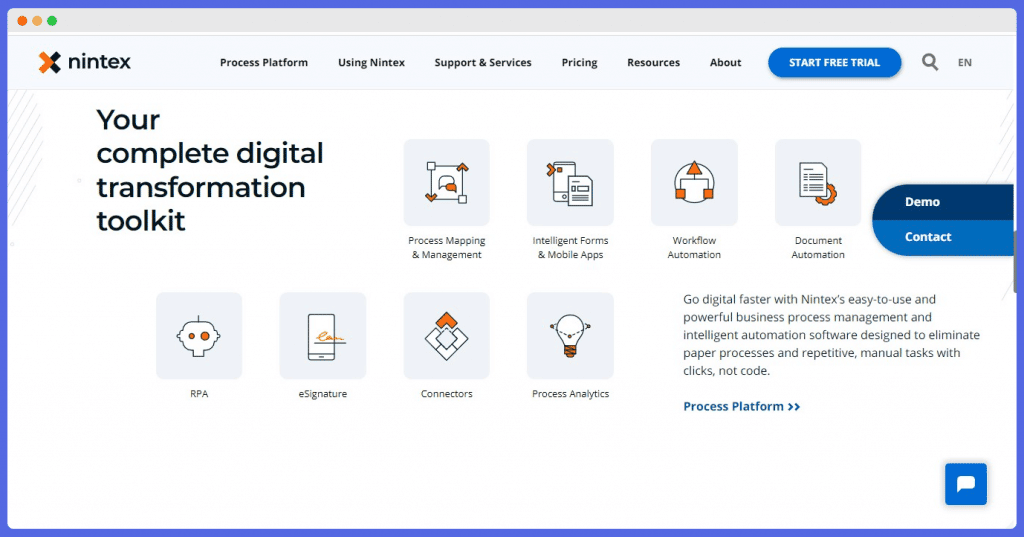This screenshot has height=537, width=1024.
Task: Click the Contact side tab
Action: 942,237
